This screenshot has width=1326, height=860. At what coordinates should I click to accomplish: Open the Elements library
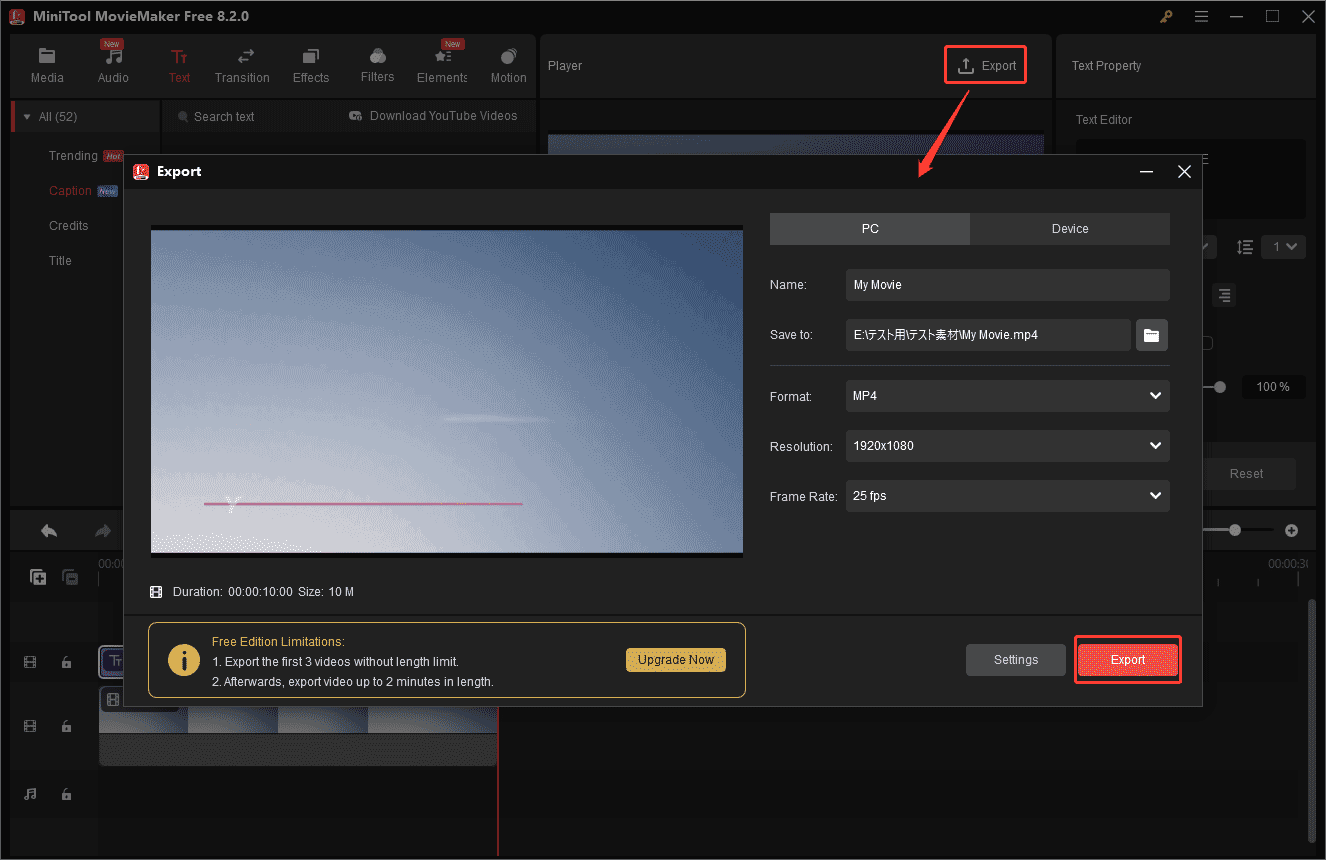tap(442, 66)
